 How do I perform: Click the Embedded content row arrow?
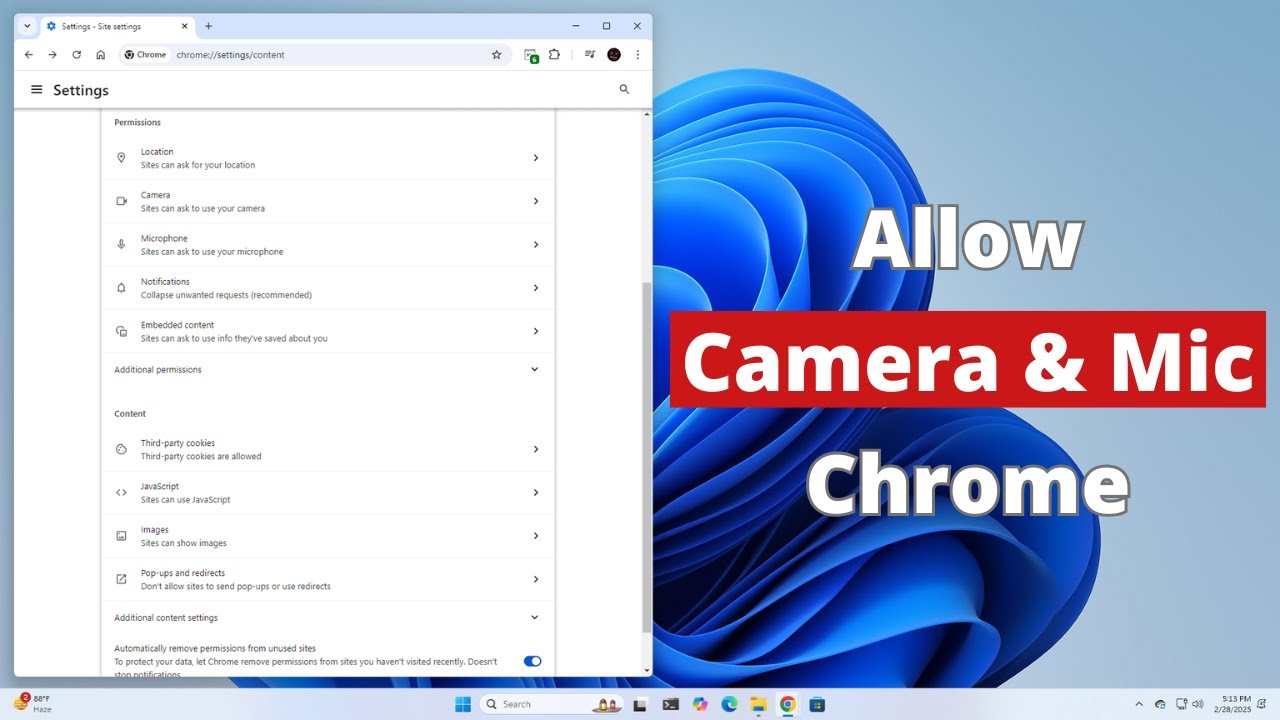pos(535,331)
